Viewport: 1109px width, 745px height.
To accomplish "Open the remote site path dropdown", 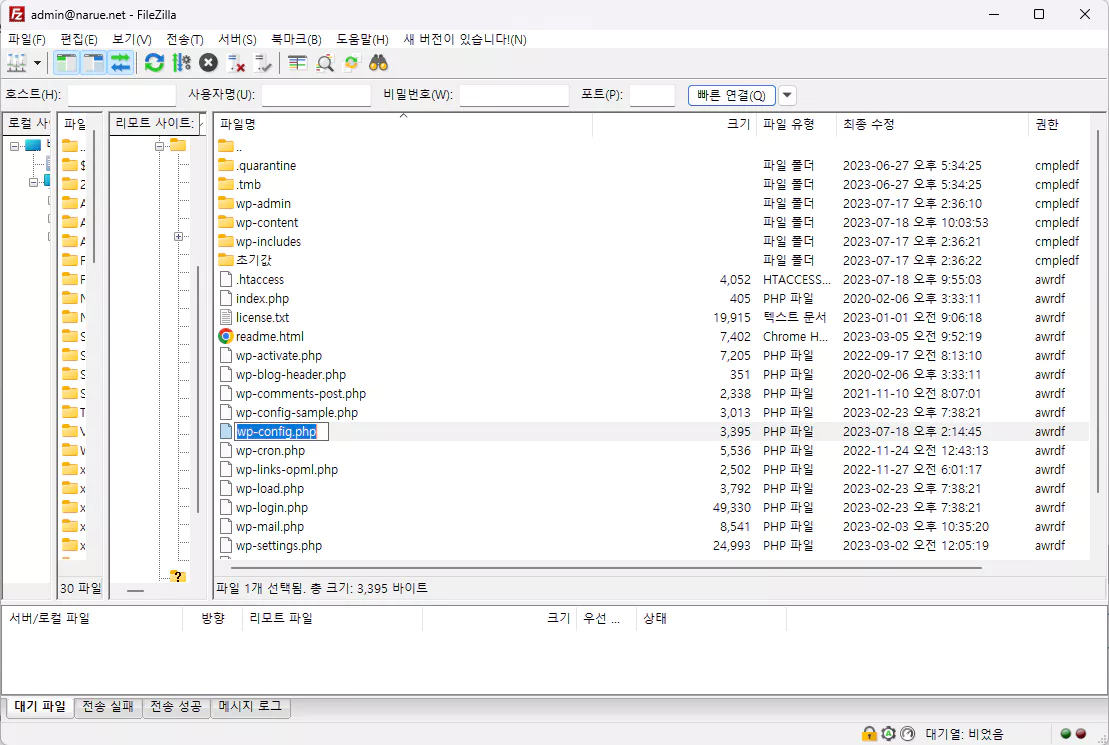I will (x=202, y=123).
